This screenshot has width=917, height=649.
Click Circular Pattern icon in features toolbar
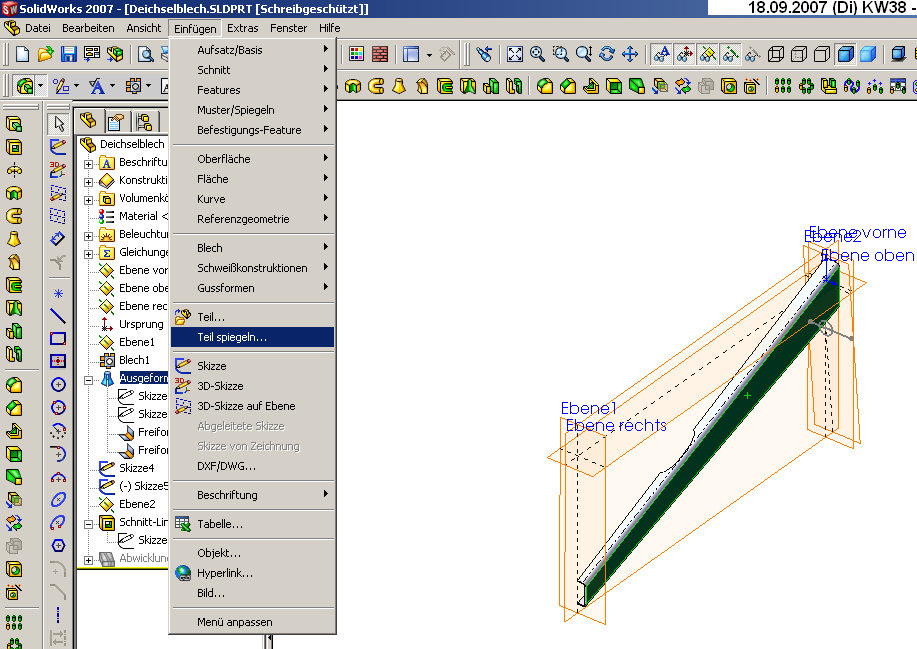tap(806, 87)
